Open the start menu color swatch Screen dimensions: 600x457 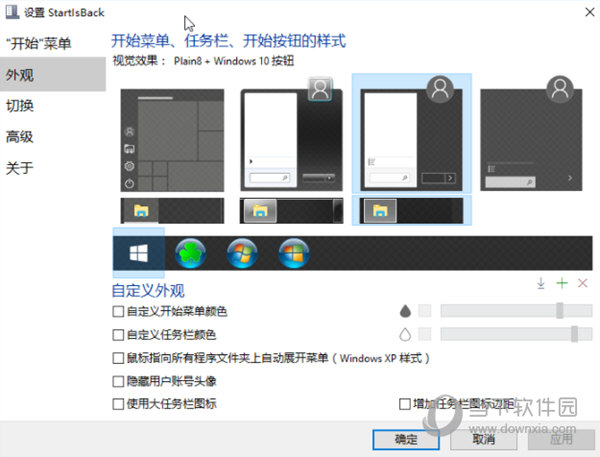pos(425,311)
